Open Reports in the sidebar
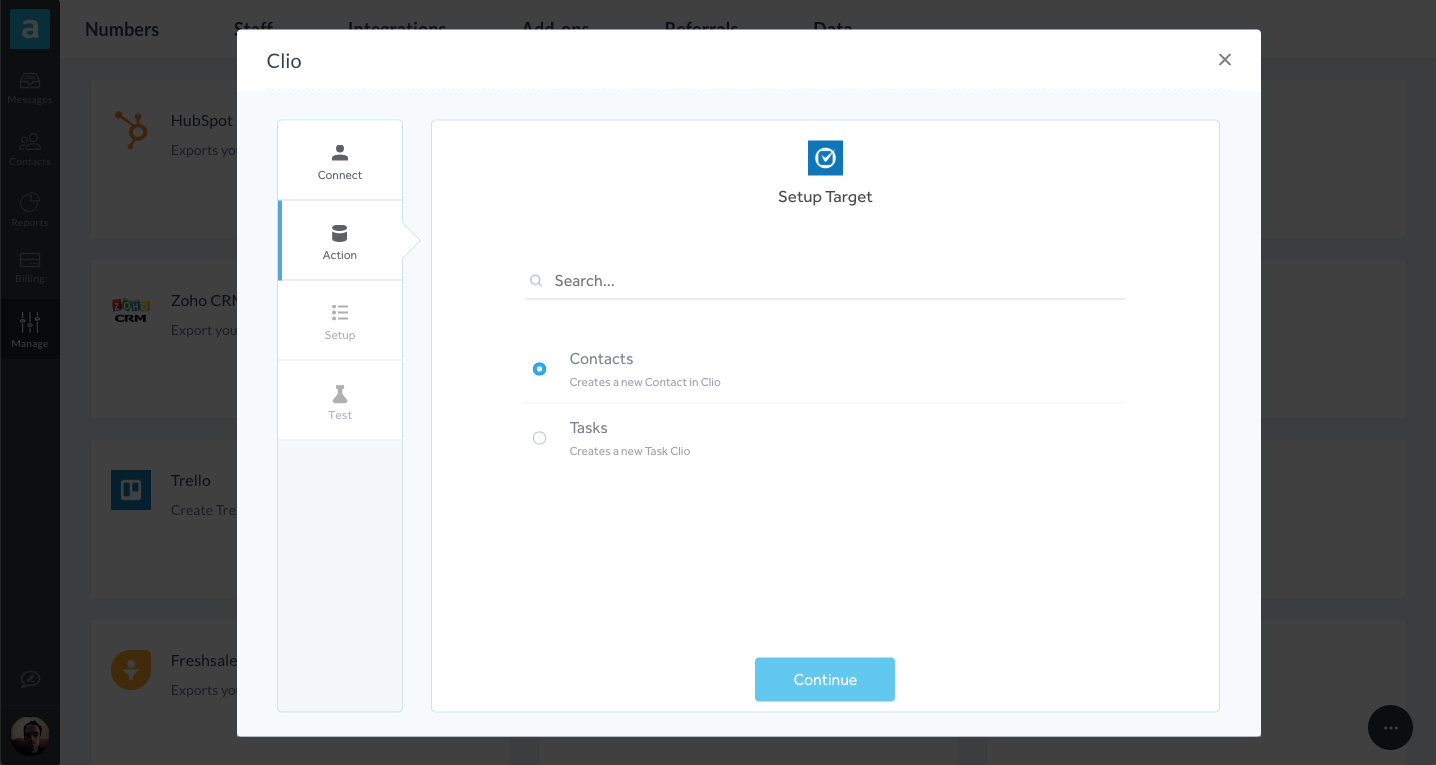This screenshot has width=1436, height=765. point(30,210)
